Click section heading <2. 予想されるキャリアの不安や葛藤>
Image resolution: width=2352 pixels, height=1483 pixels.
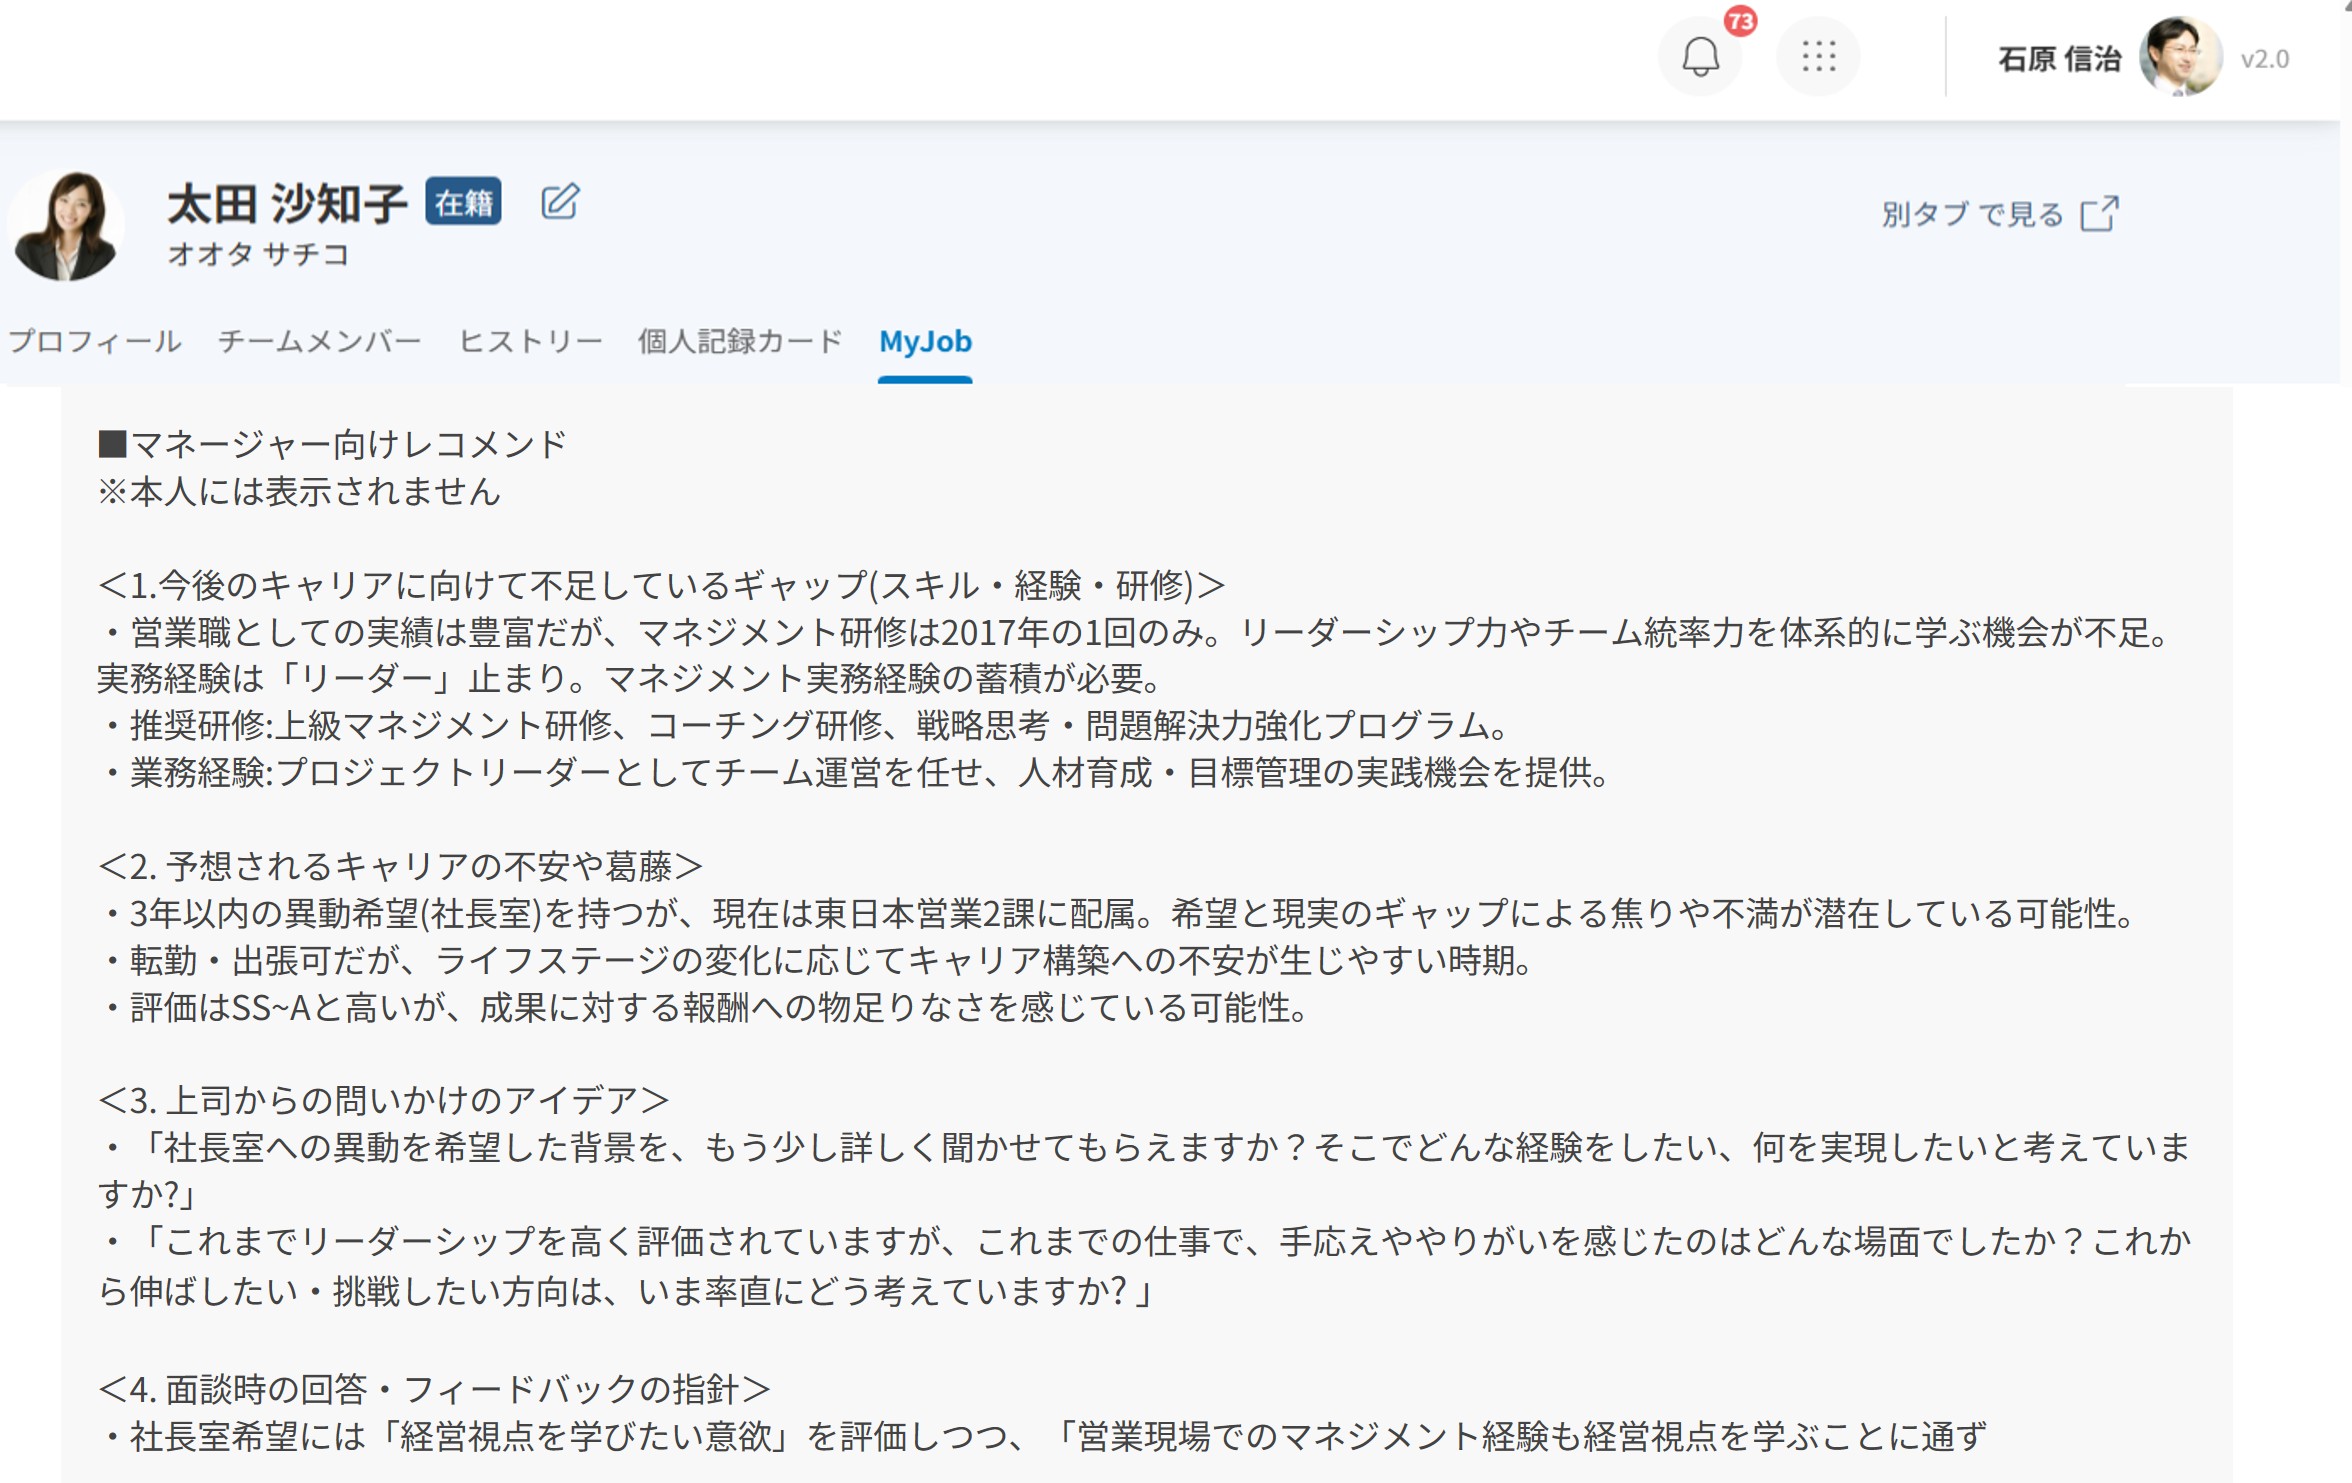point(401,867)
